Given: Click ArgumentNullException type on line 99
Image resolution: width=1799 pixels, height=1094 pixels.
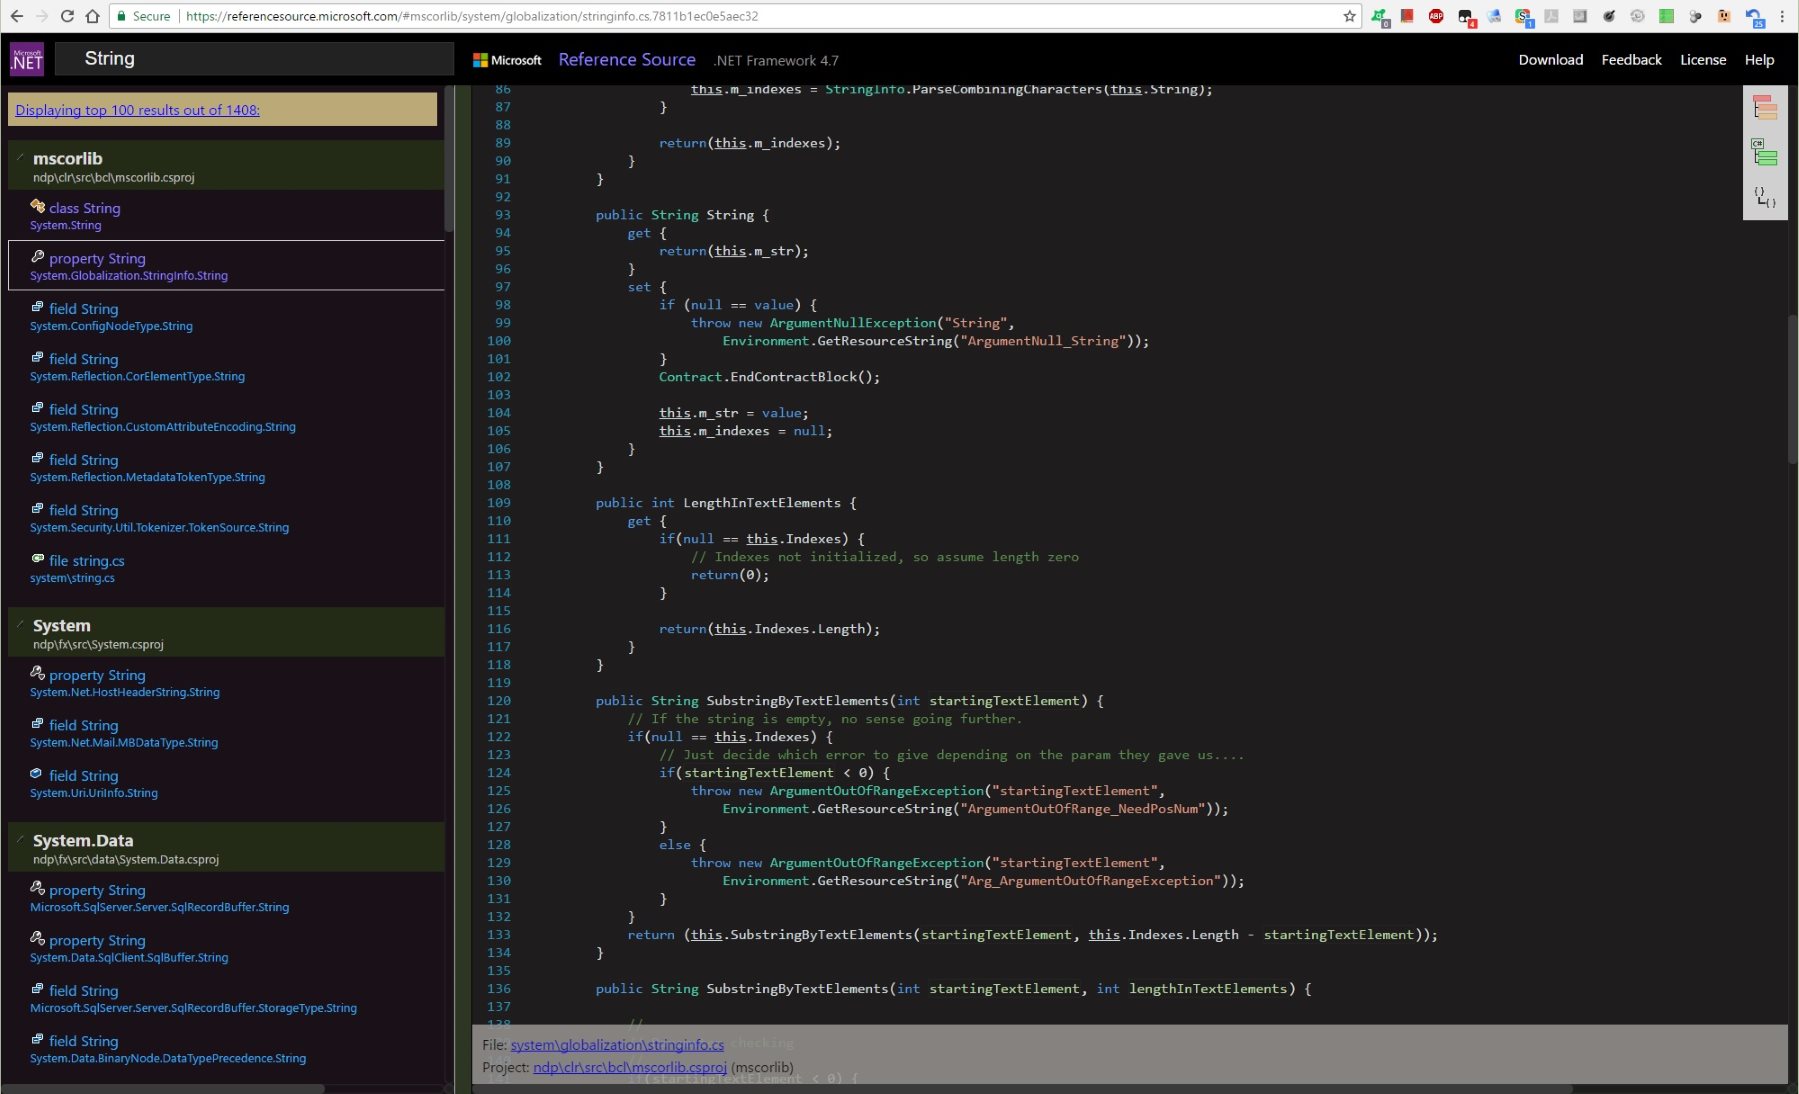Looking at the screenshot, I should 853,323.
